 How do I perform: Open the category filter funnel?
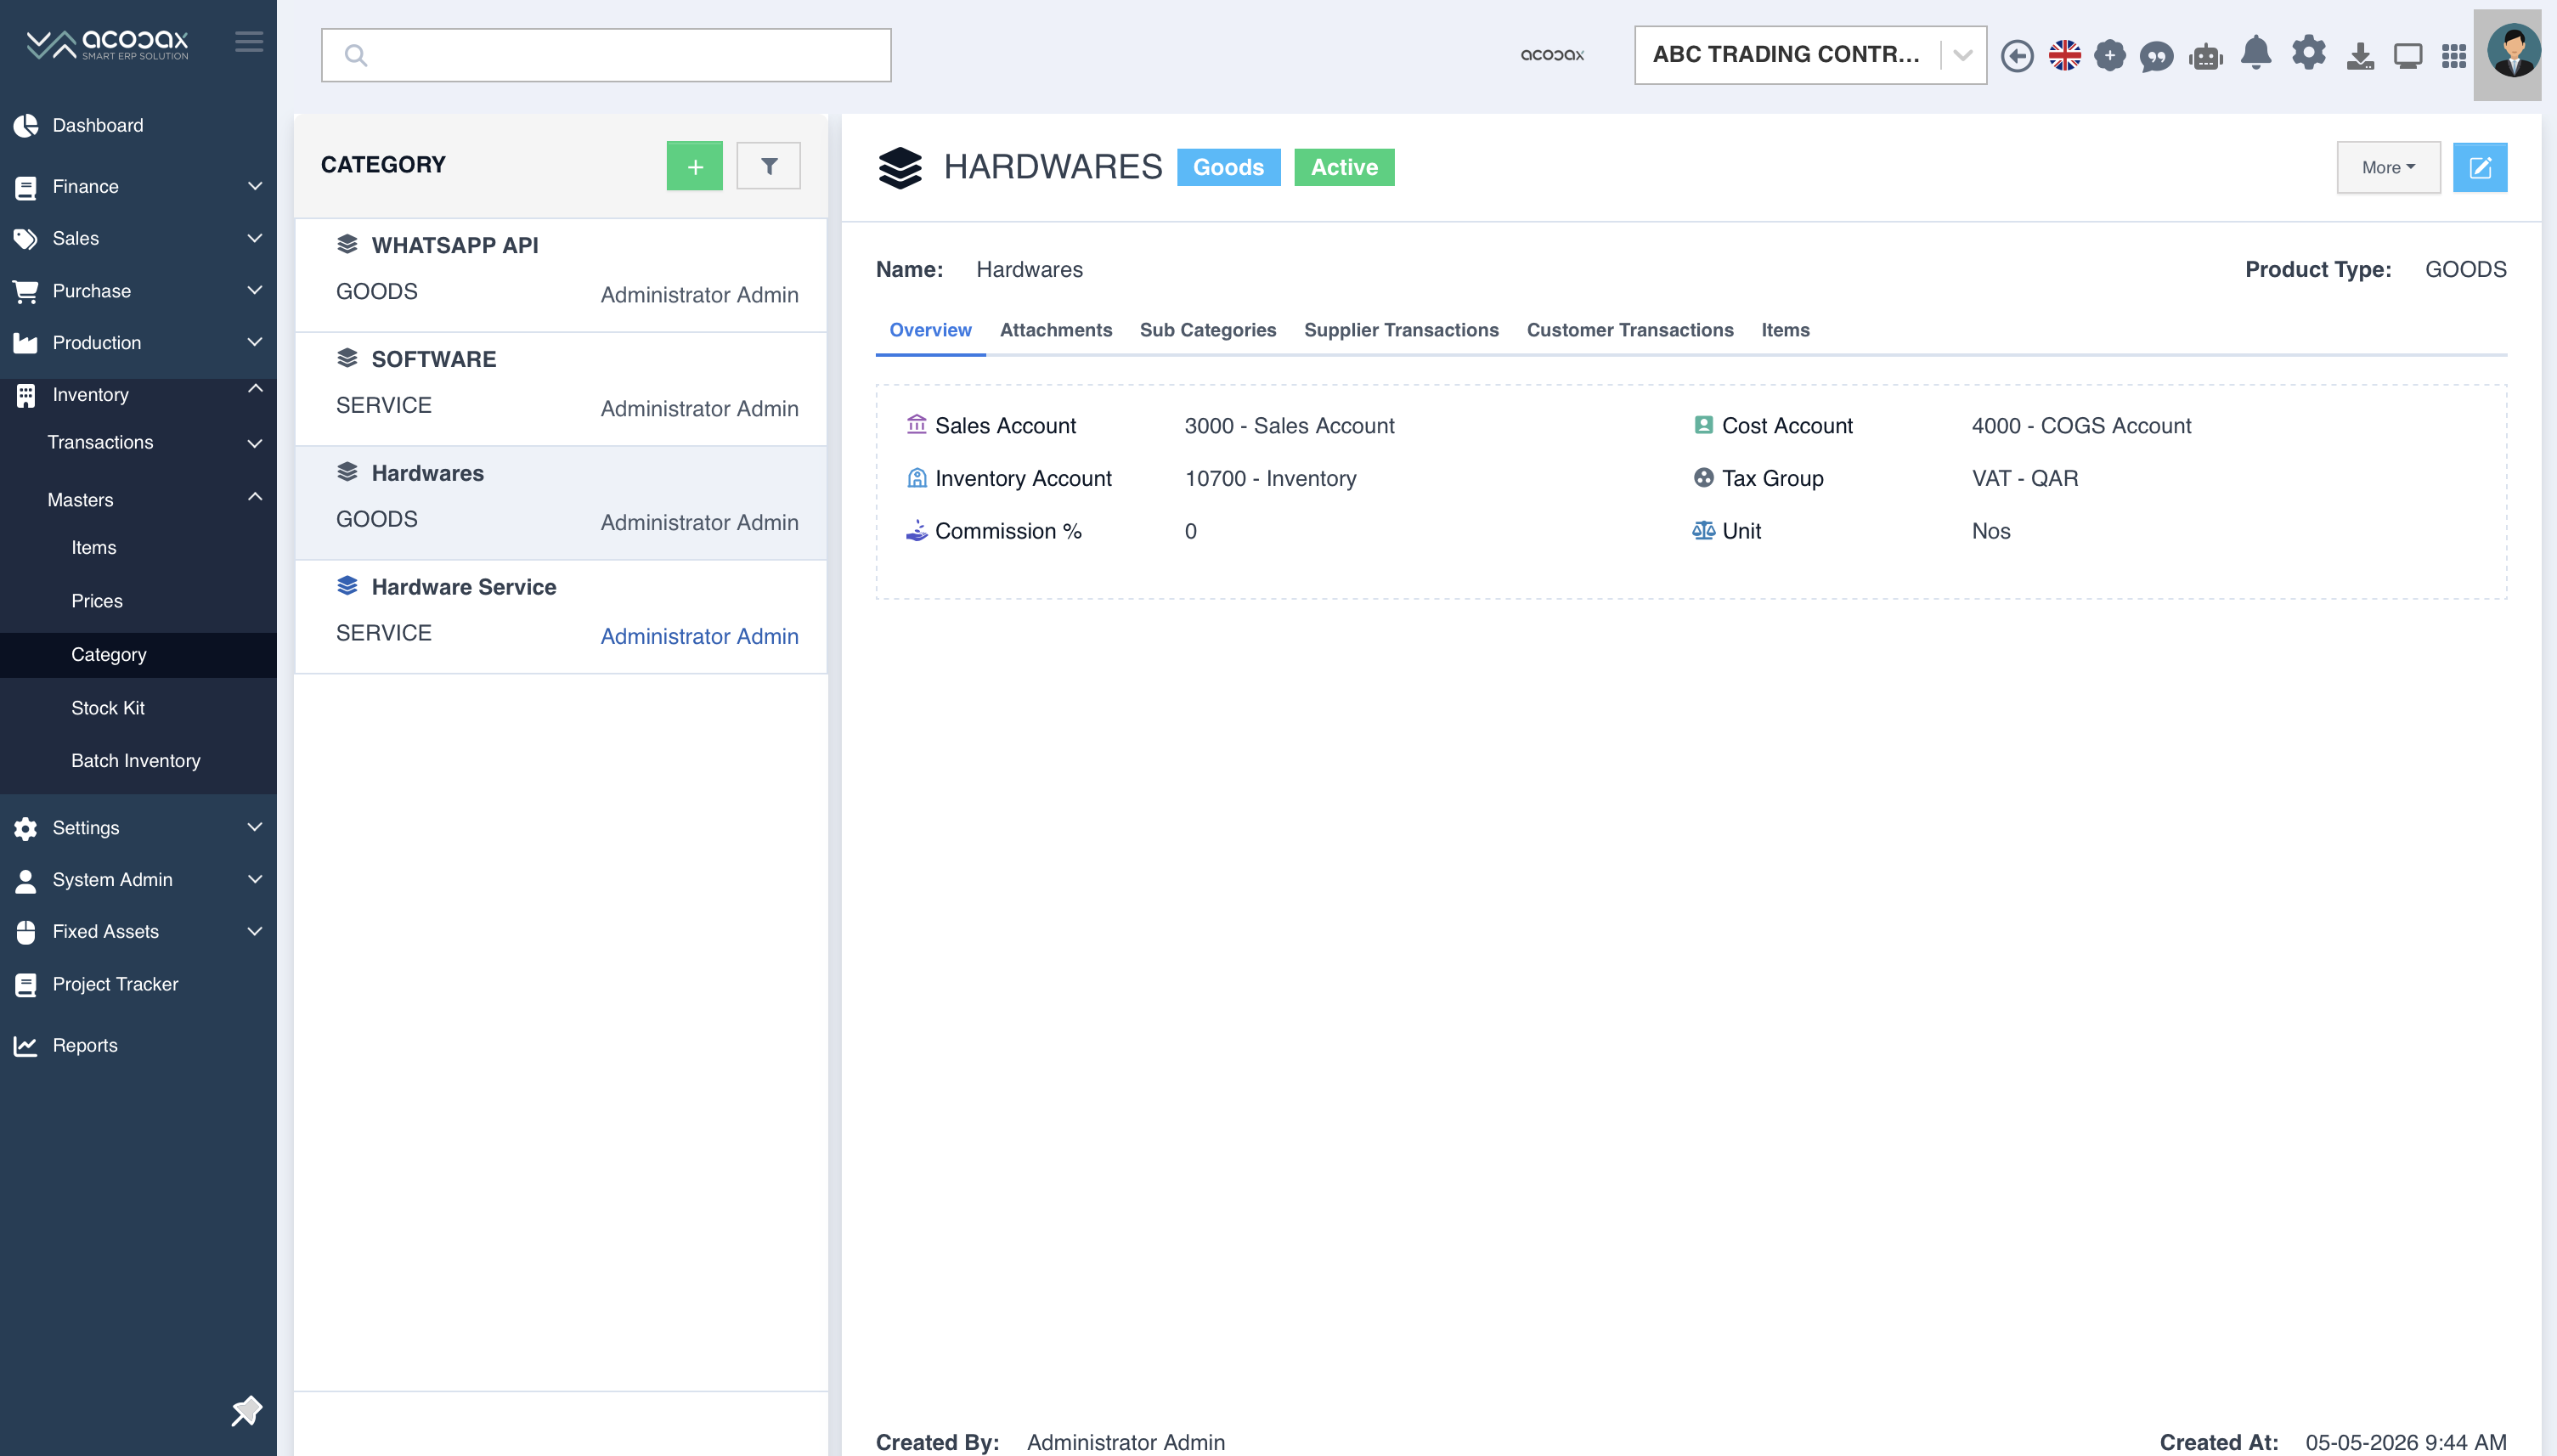pyautogui.click(x=769, y=165)
